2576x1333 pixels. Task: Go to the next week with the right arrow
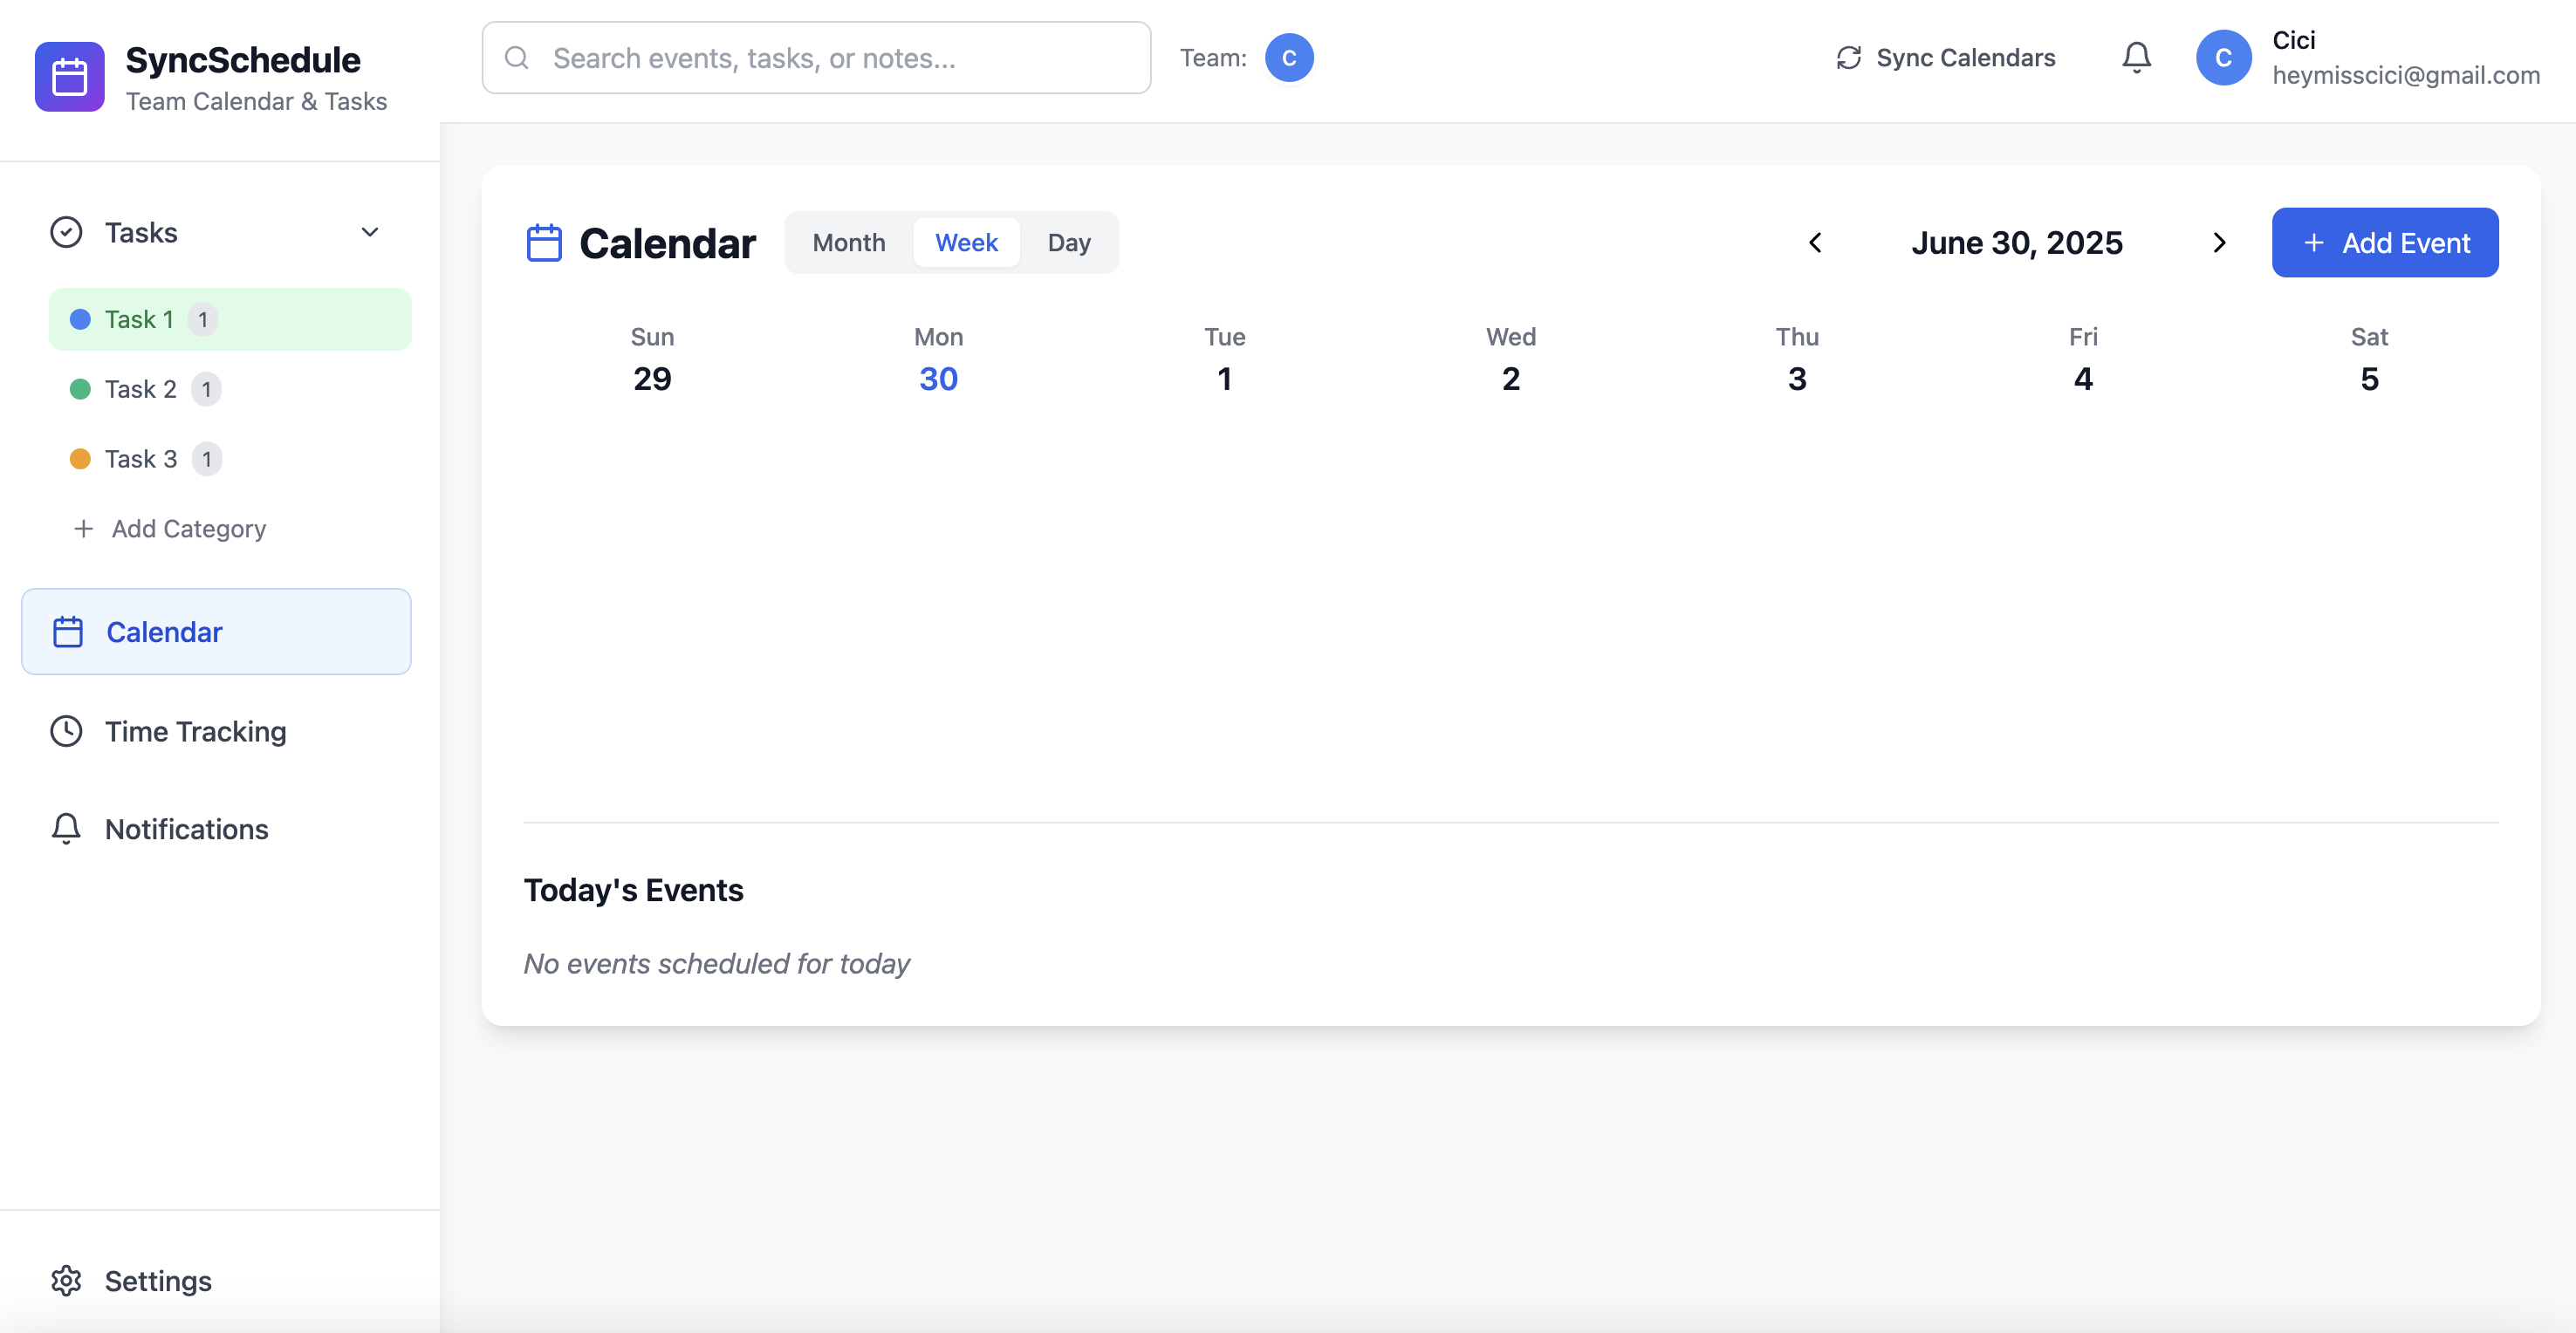click(2218, 243)
